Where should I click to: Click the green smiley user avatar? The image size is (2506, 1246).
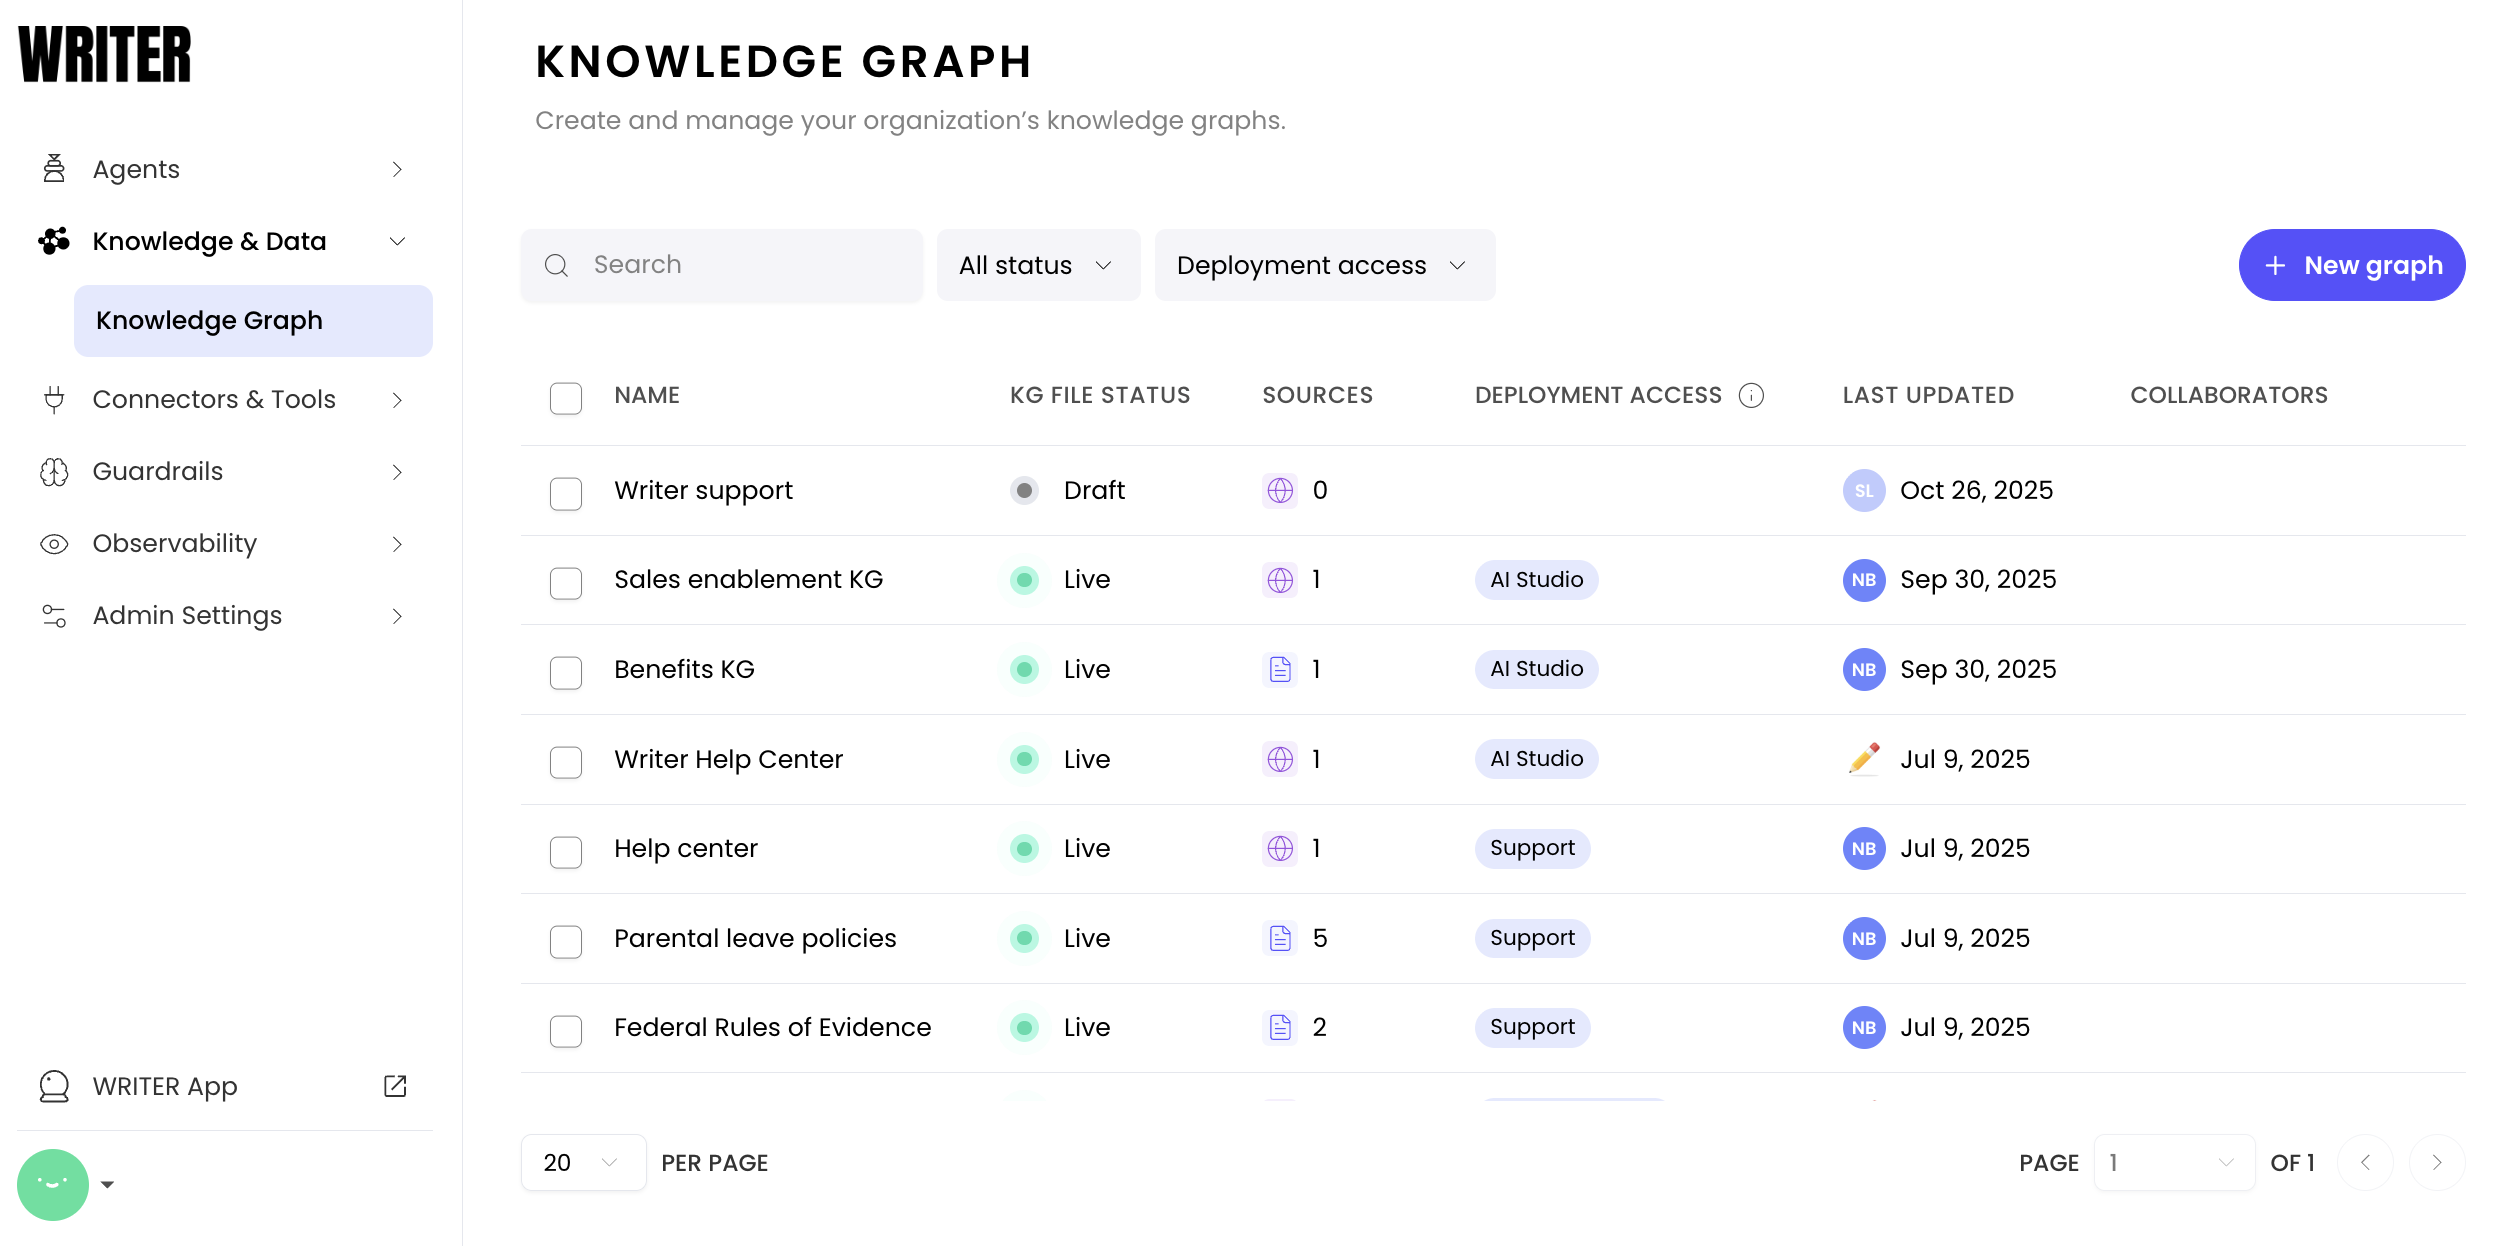pyautogui.click(x=53, y=1185)
